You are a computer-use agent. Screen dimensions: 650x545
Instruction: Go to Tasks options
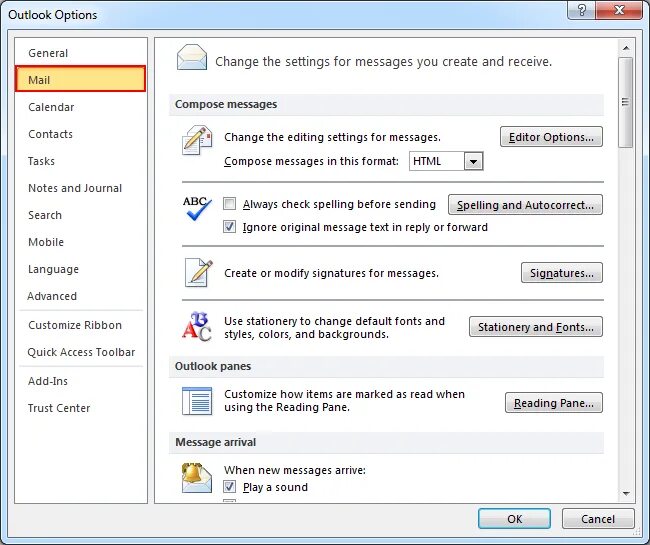click(80, 161)
